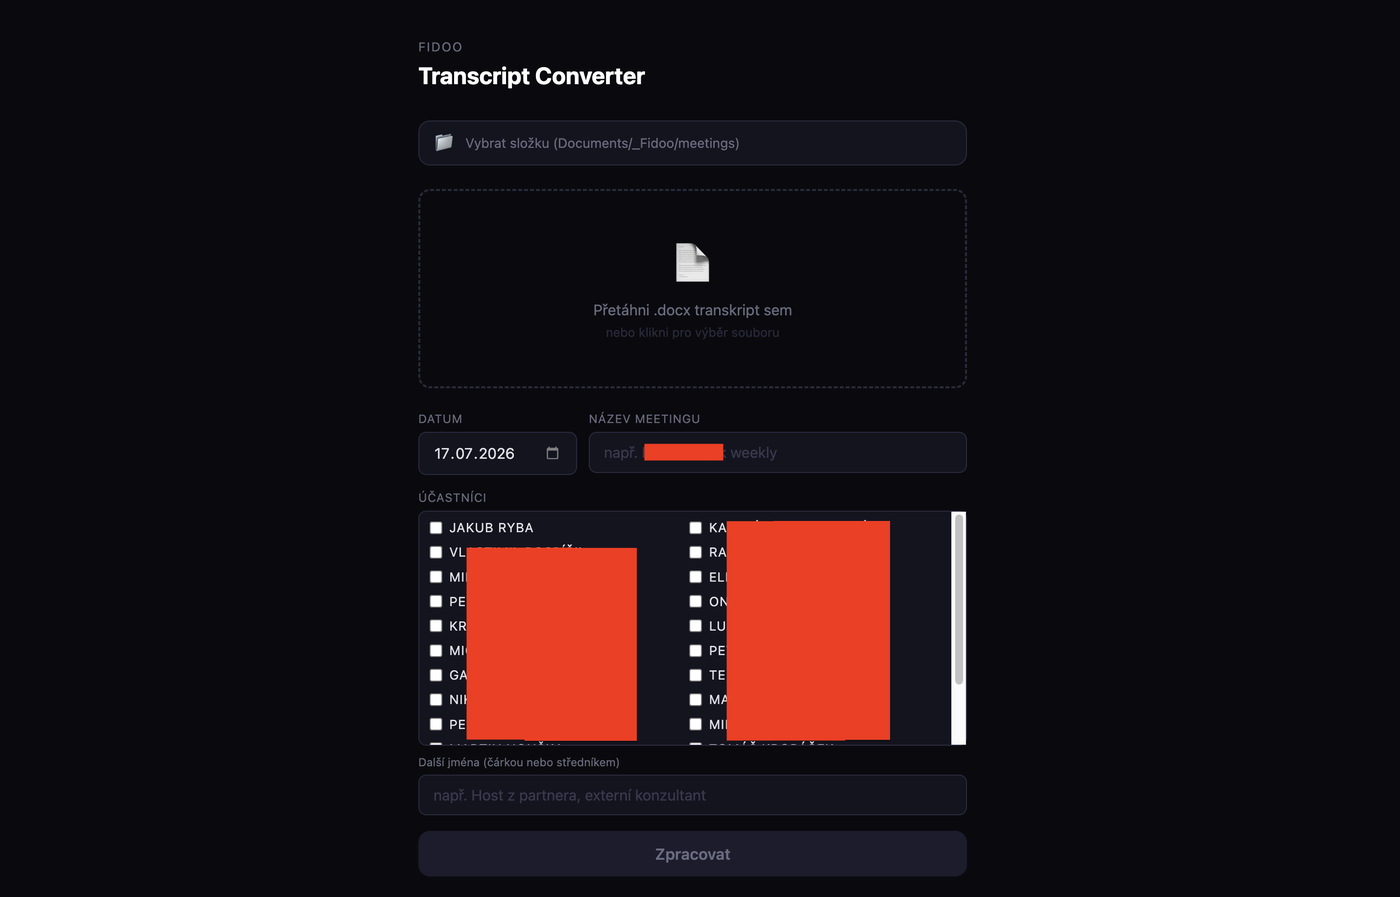Tick the checkbox for the name starting with RA
Screen dimensions: 1400x897
pos(695,552)
